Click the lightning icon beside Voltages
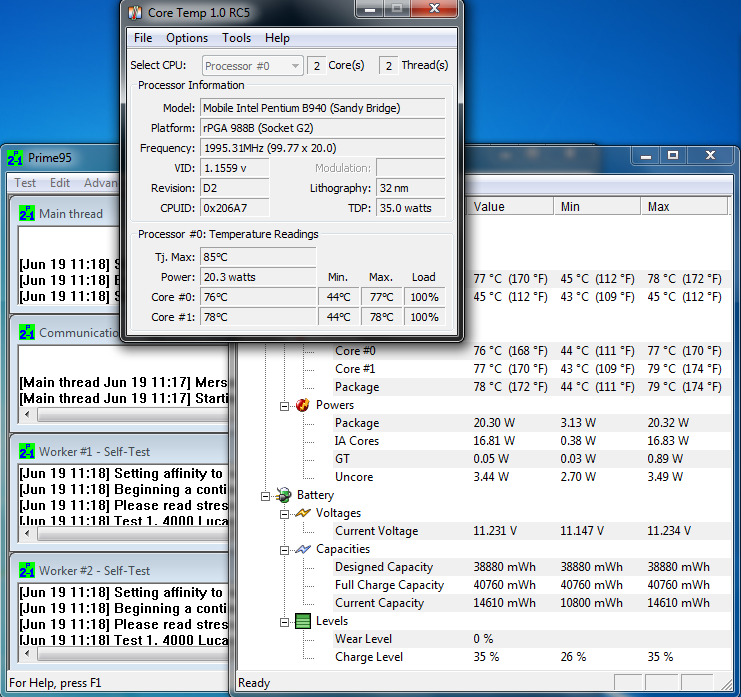This screenshot has height=697, width=741. (x=303, y=513)
